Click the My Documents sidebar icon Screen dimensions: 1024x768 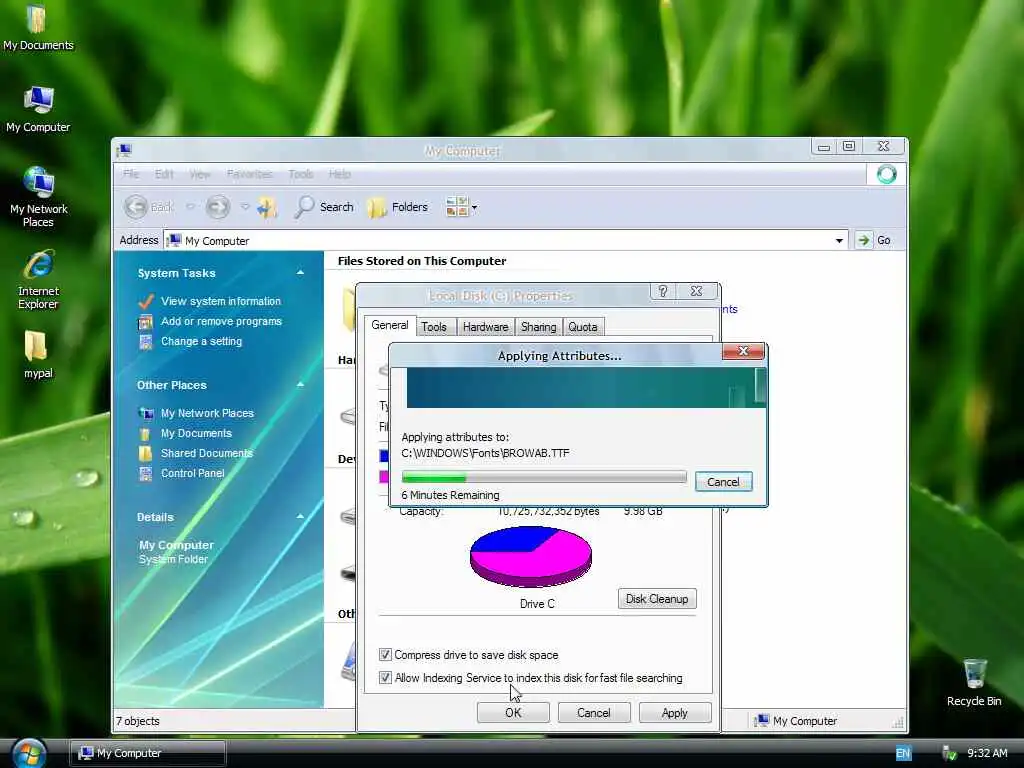click(146, 434)
